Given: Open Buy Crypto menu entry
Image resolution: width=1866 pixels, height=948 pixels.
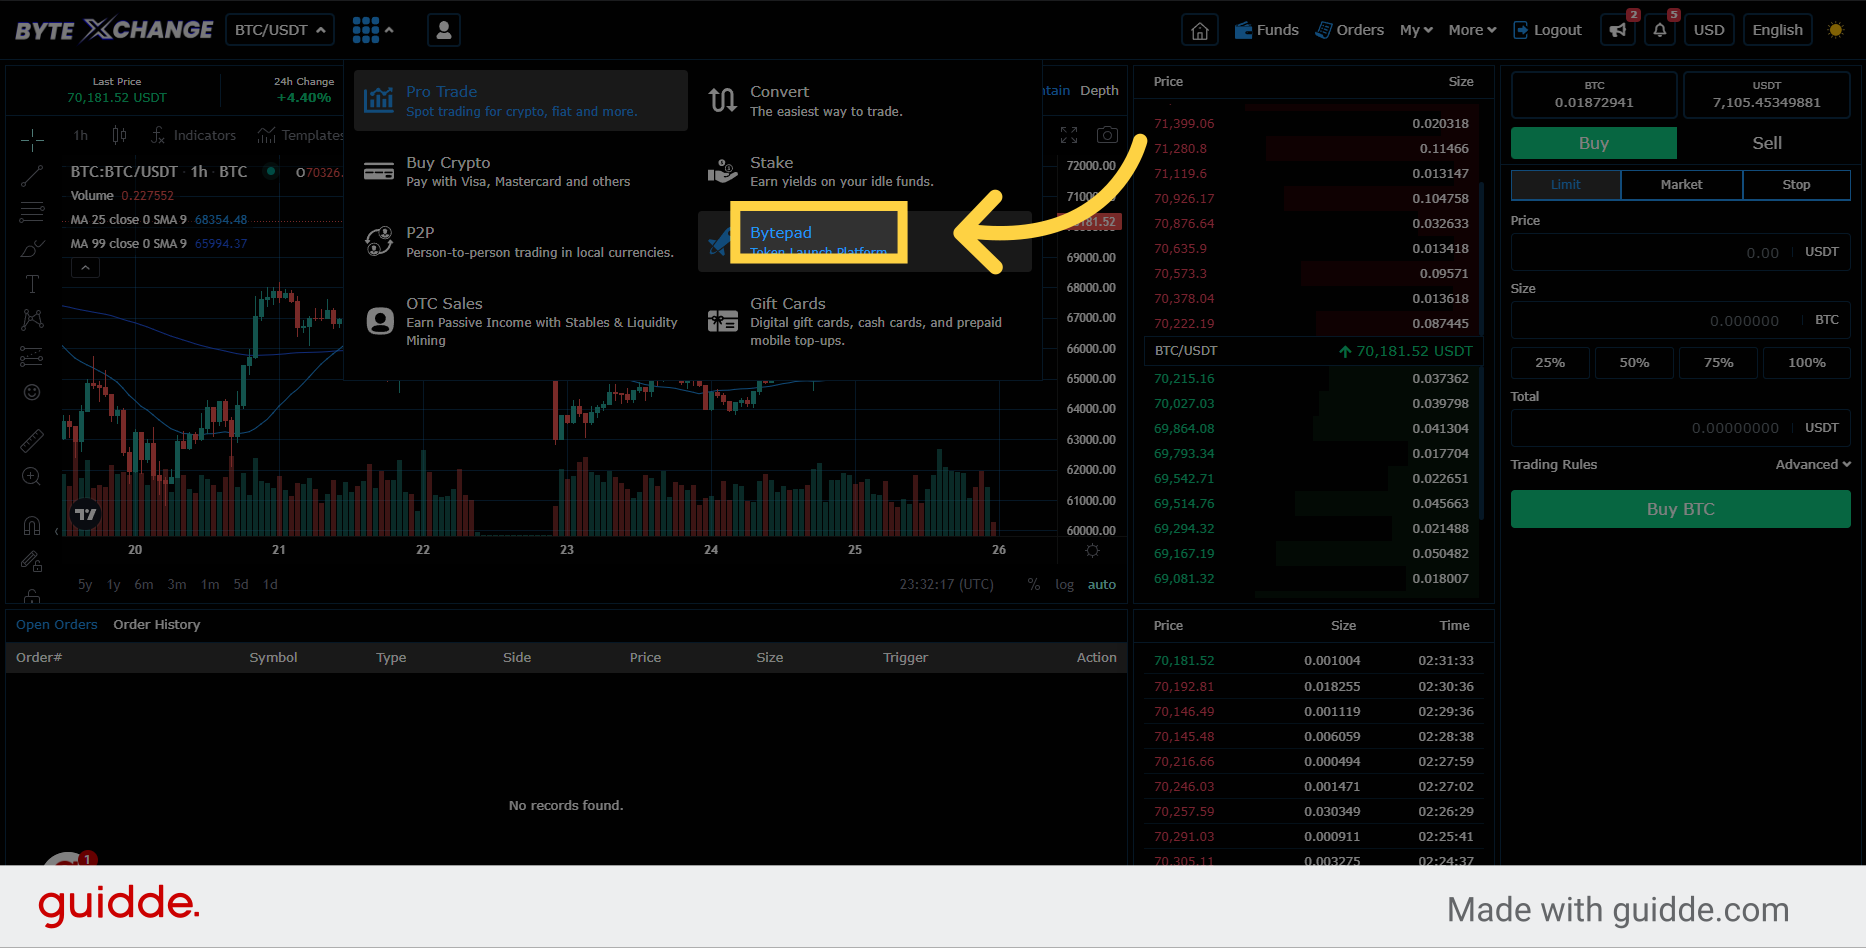Looking at the screenshot, I should pos(521,171).
